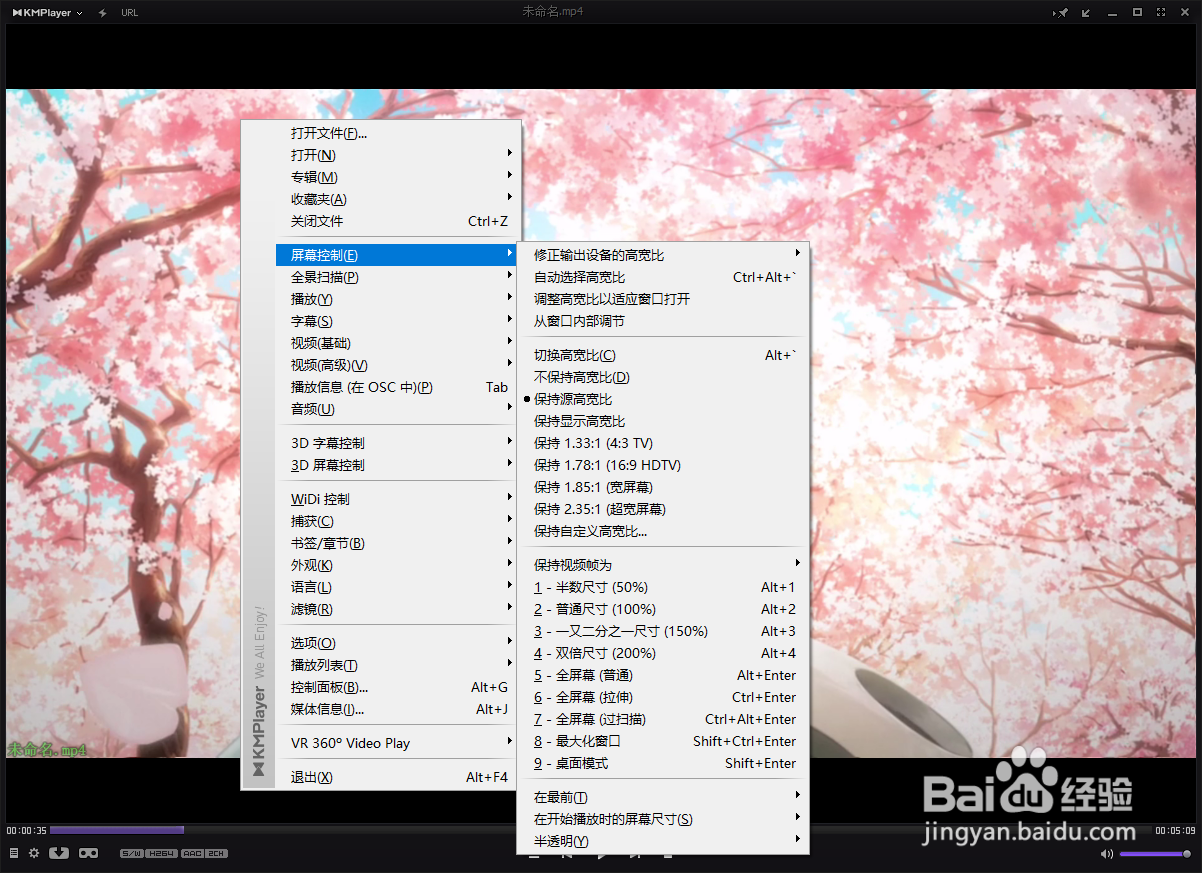Image resolution: width=1202 pixels, height=873 pixels.
Task: Adjust the purple volume slider
Action: click(x=1155, y=854)
